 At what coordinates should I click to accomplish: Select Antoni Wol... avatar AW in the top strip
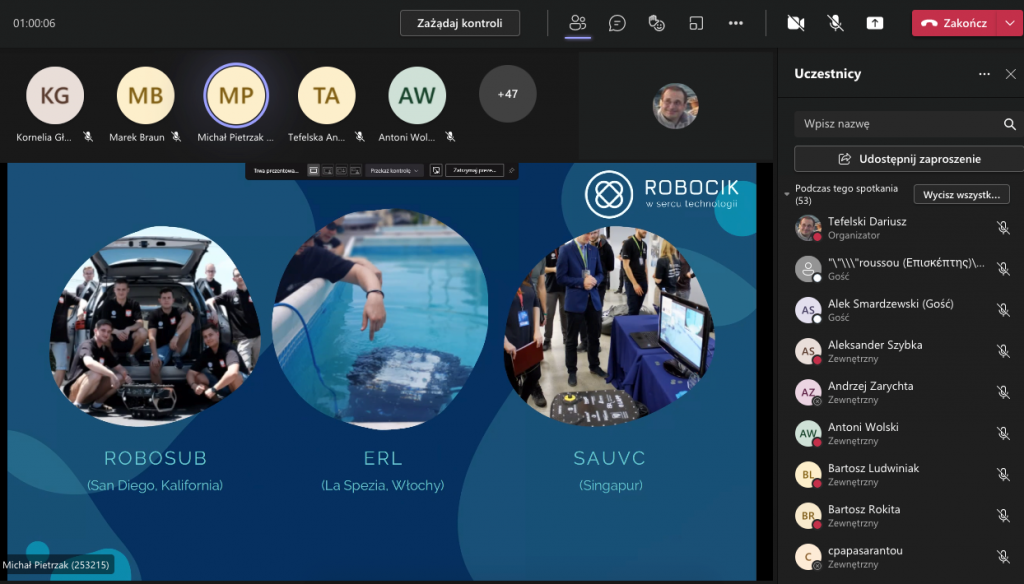(417, 95)
